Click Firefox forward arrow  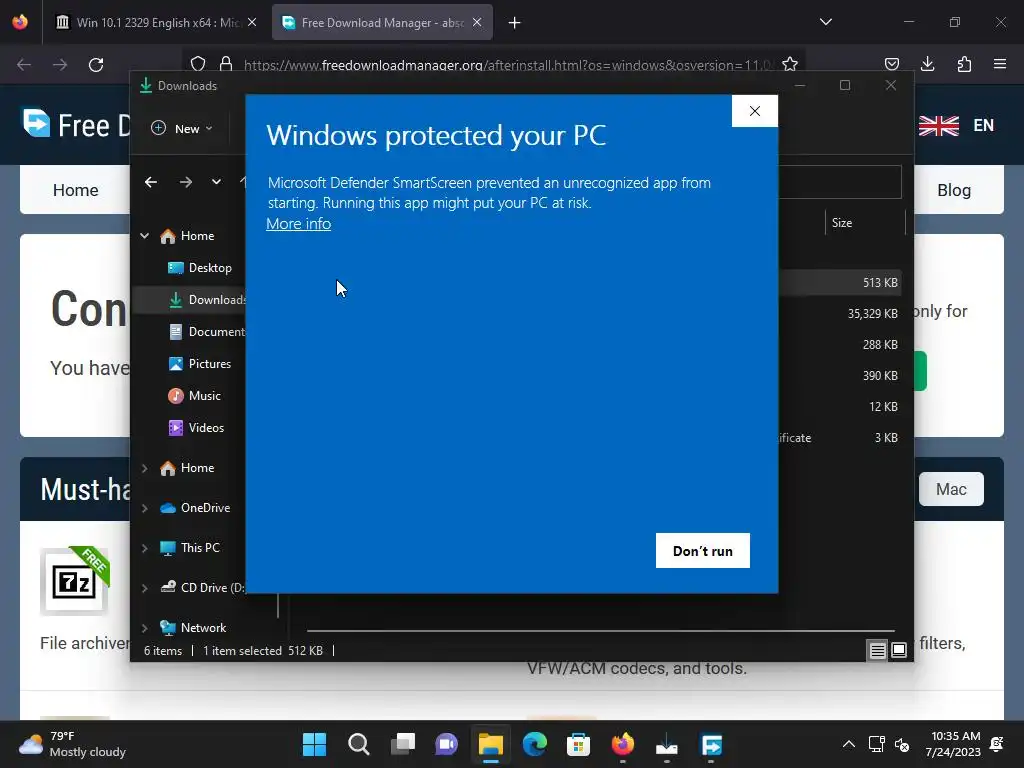tap(60, 65)
